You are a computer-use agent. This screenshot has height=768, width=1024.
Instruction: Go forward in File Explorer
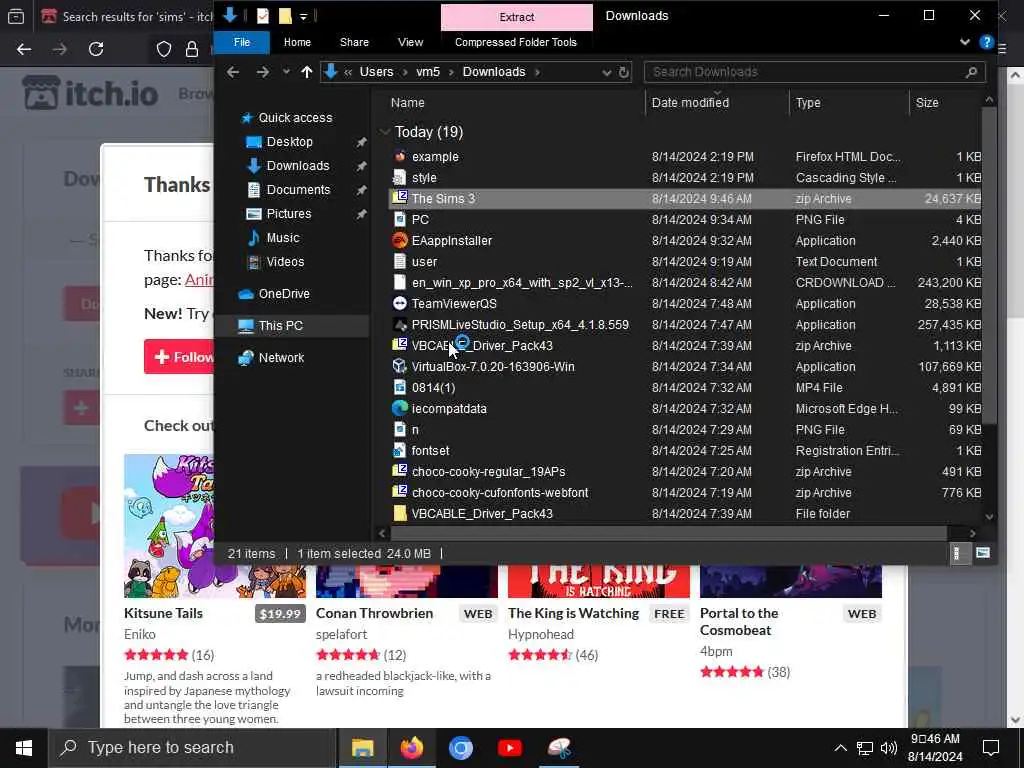(263, 72)
